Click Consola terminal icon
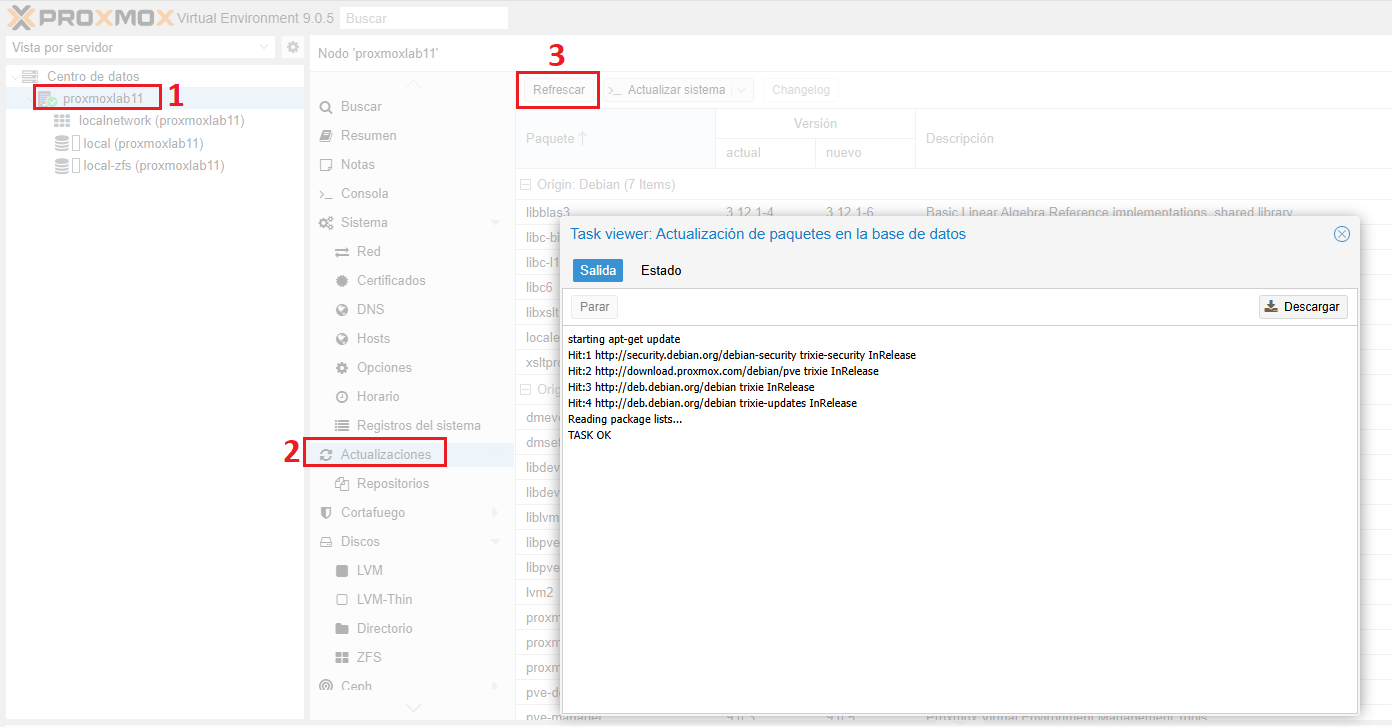Image resolution: width=1392 pixels, height=727 pixels. [325, 193]
